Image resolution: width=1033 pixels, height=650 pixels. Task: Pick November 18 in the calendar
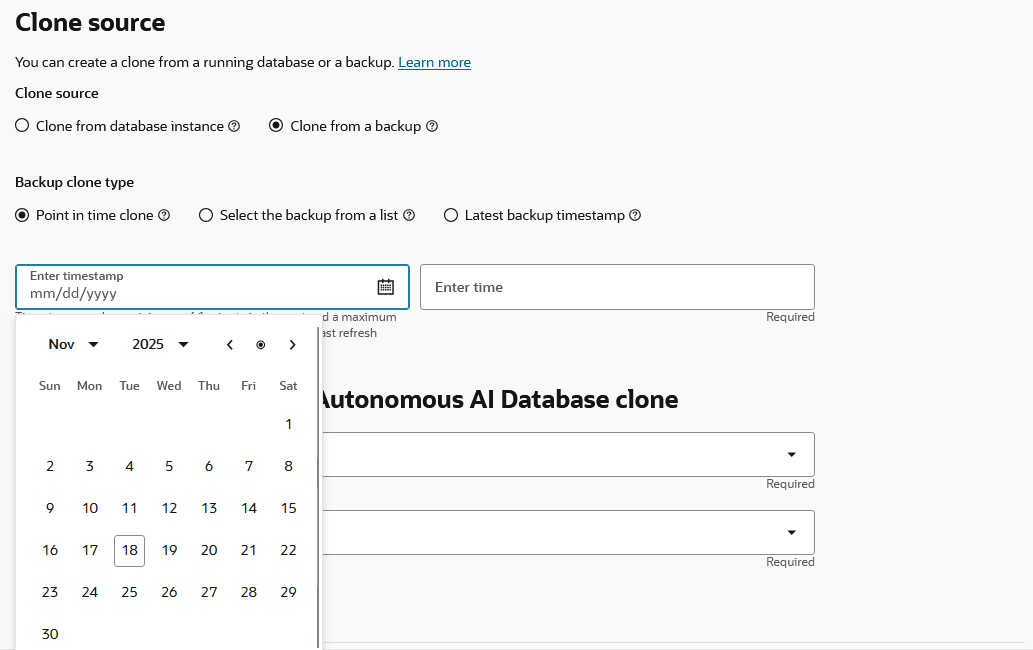129,550
